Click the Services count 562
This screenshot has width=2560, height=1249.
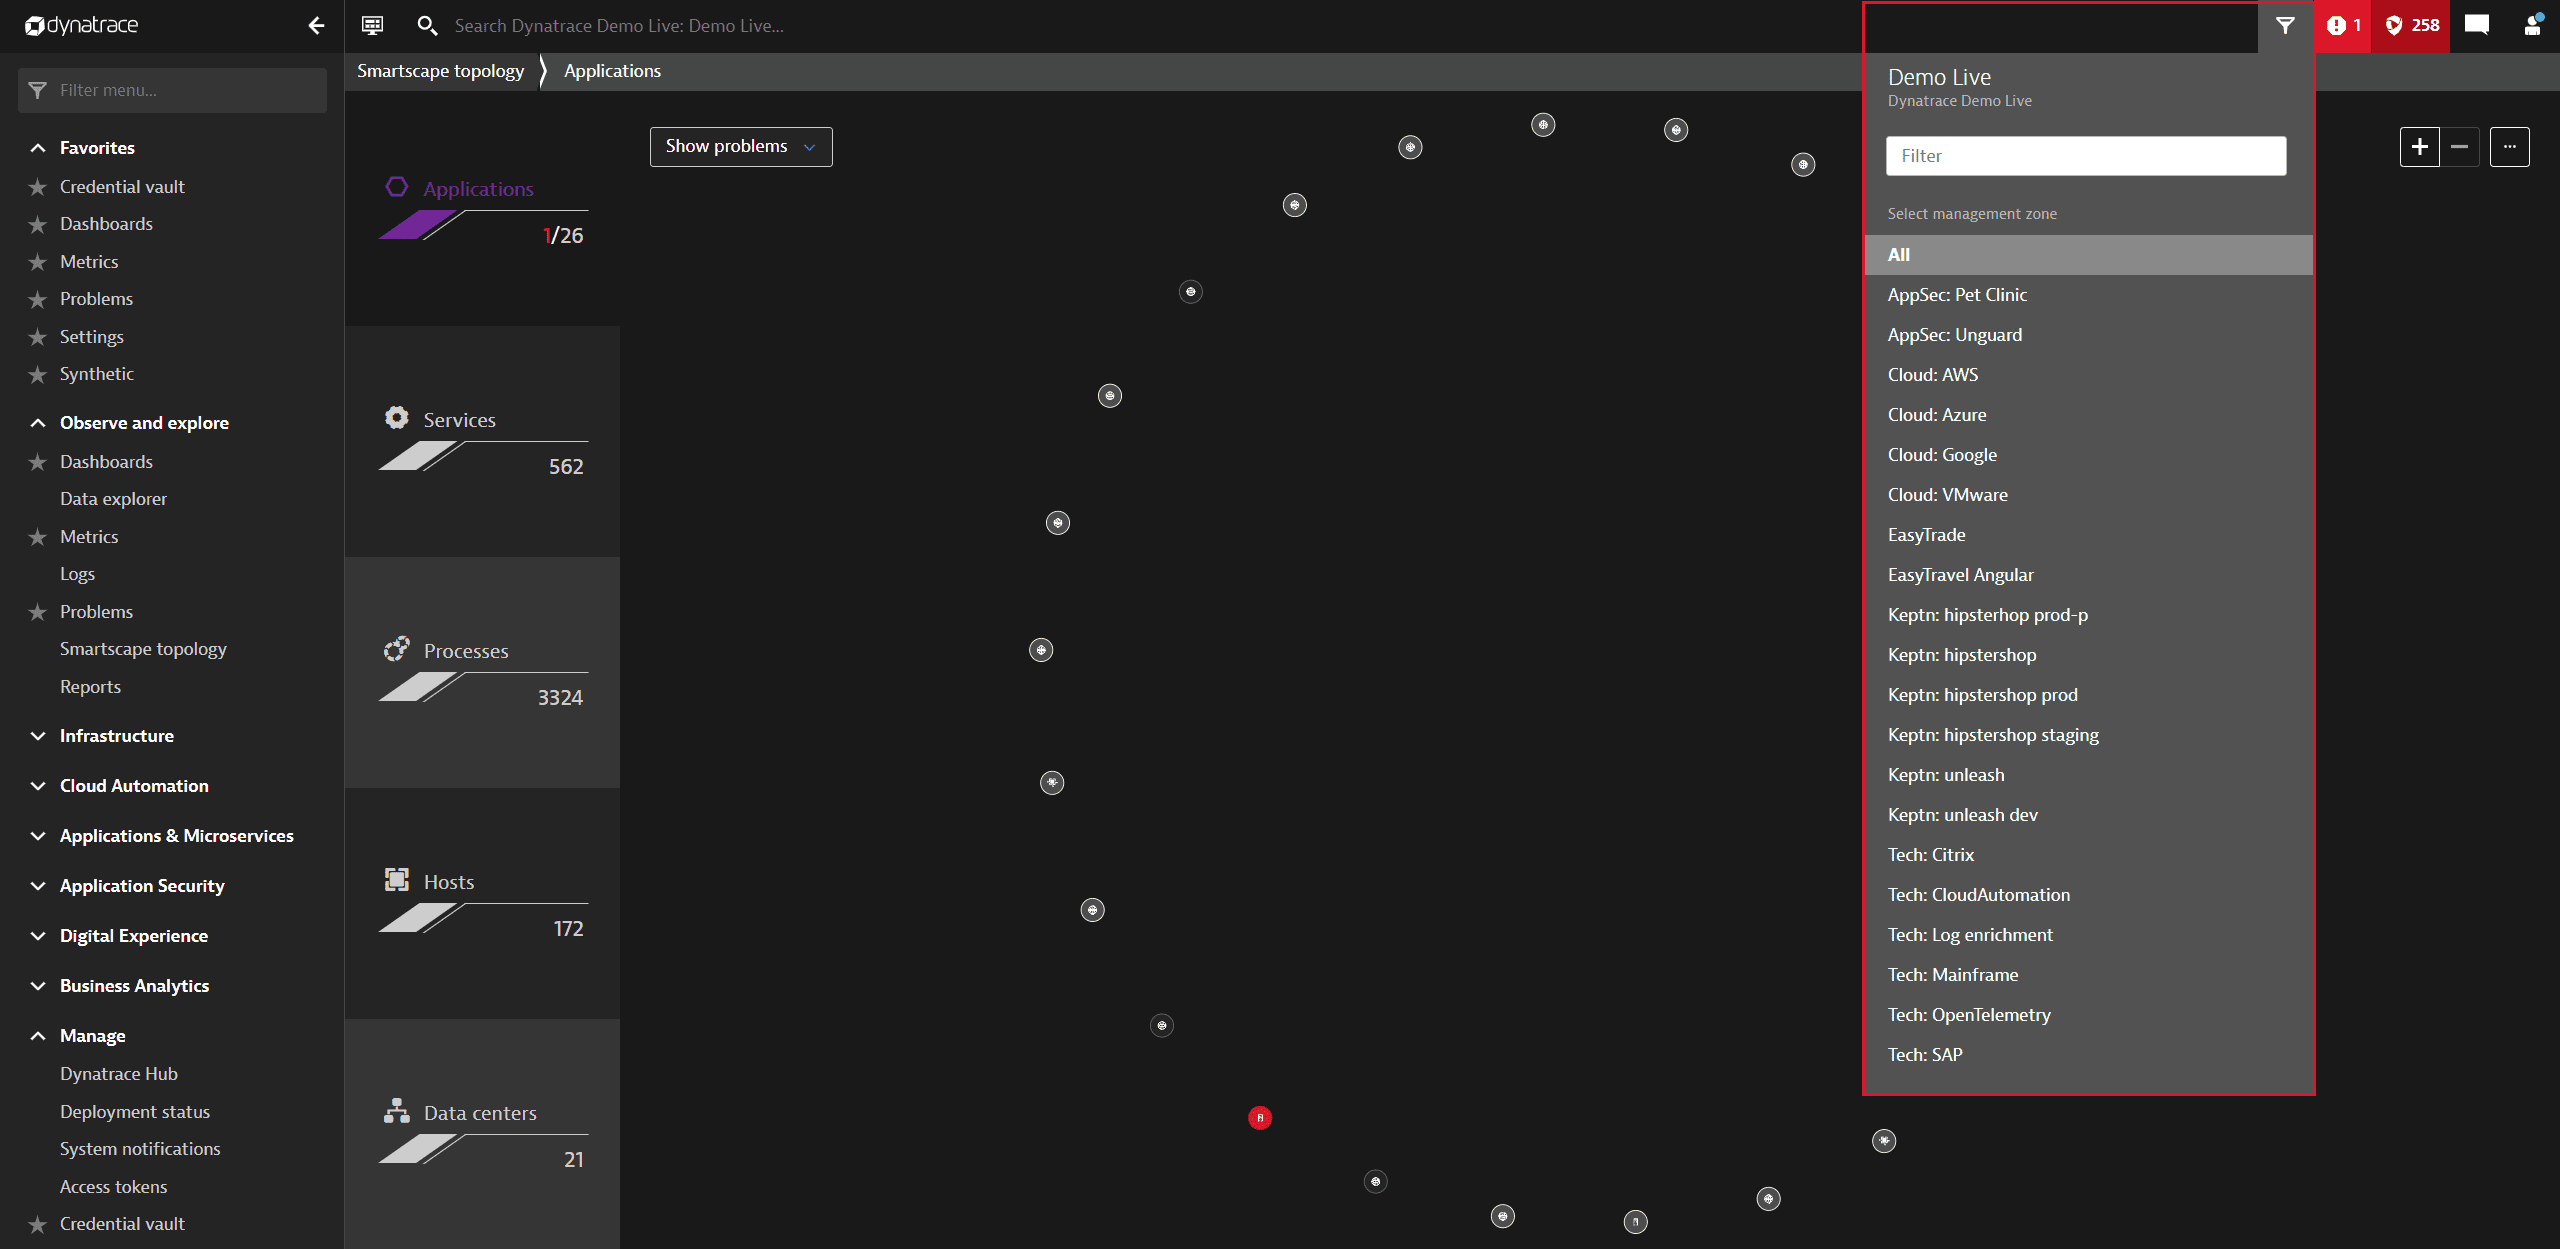coord(566,467)
